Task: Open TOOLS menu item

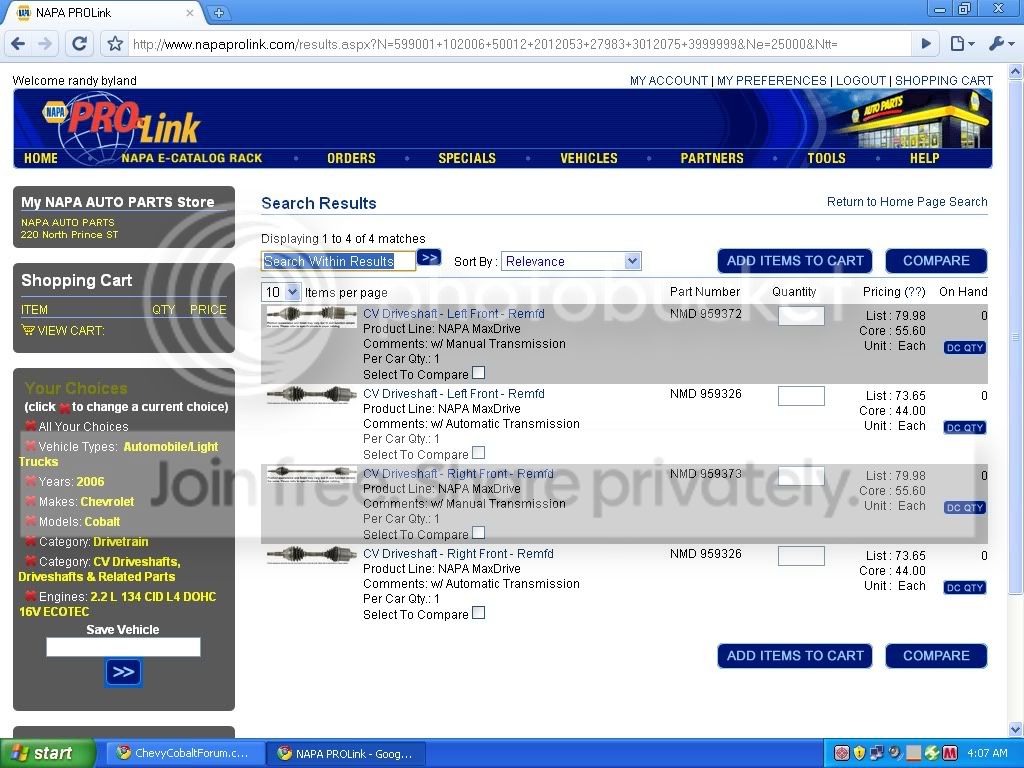Action: (826, 158)
